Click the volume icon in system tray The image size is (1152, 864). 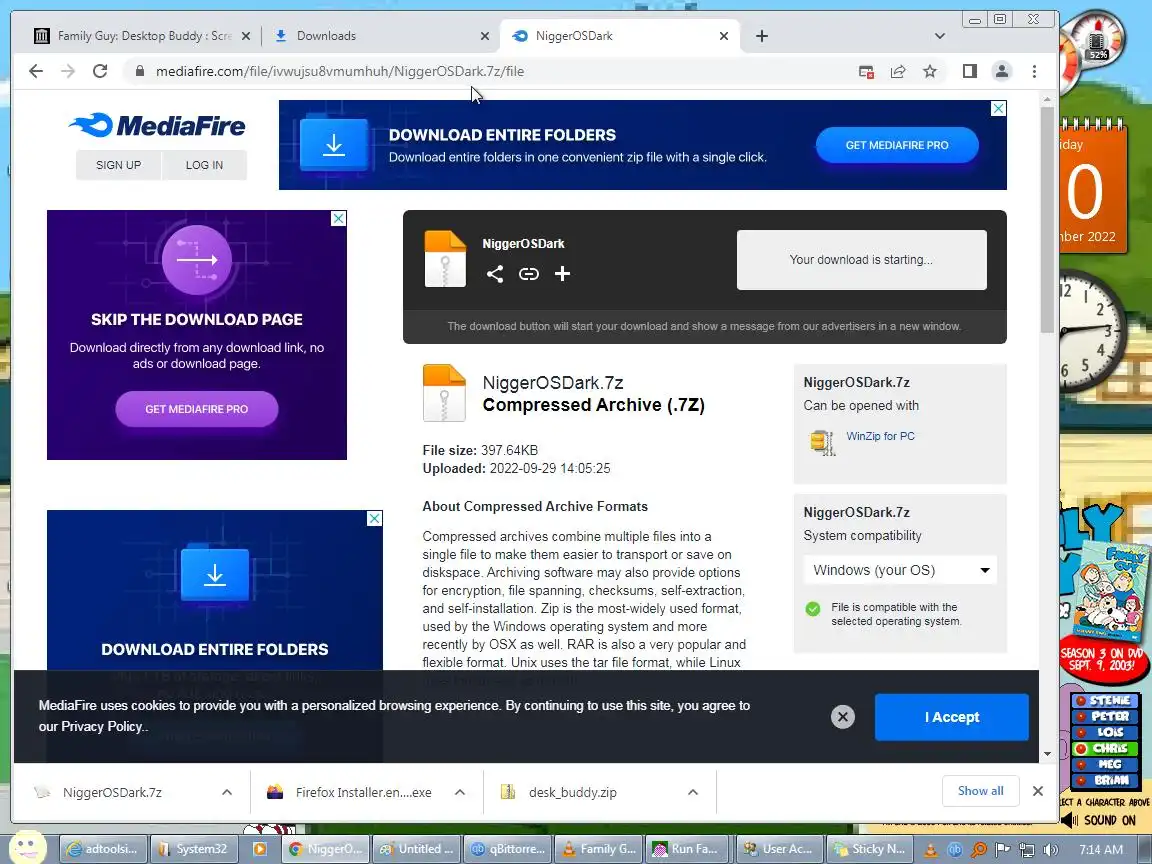pyautogui.click(x=1051, y=849)
